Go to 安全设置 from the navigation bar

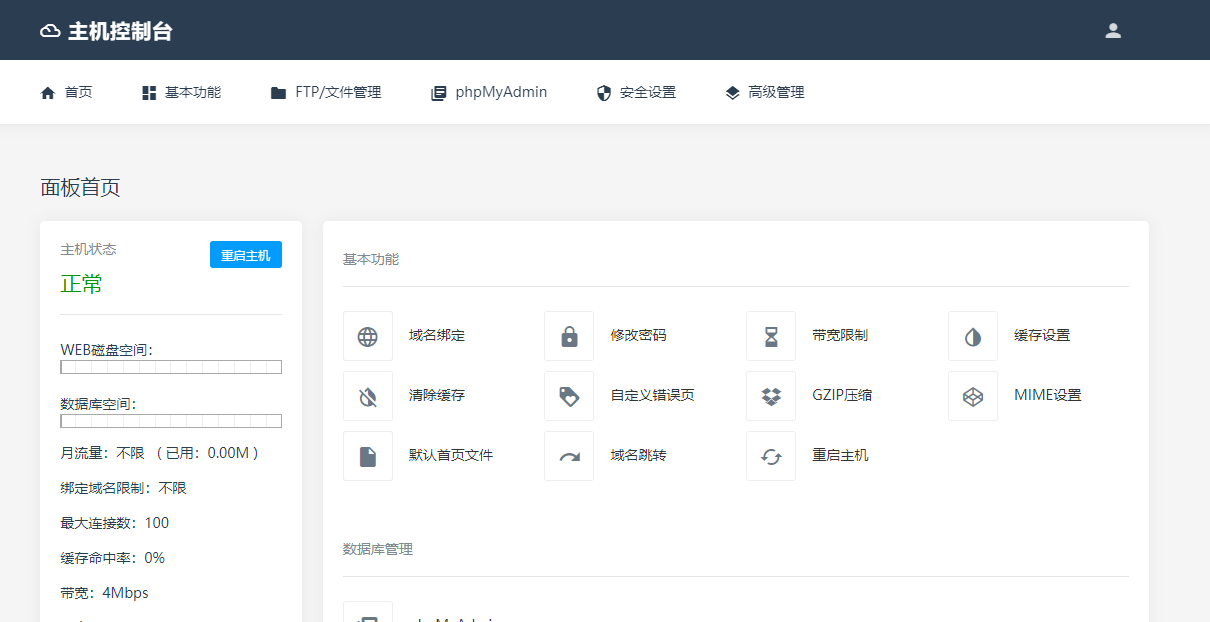(636, 92)
